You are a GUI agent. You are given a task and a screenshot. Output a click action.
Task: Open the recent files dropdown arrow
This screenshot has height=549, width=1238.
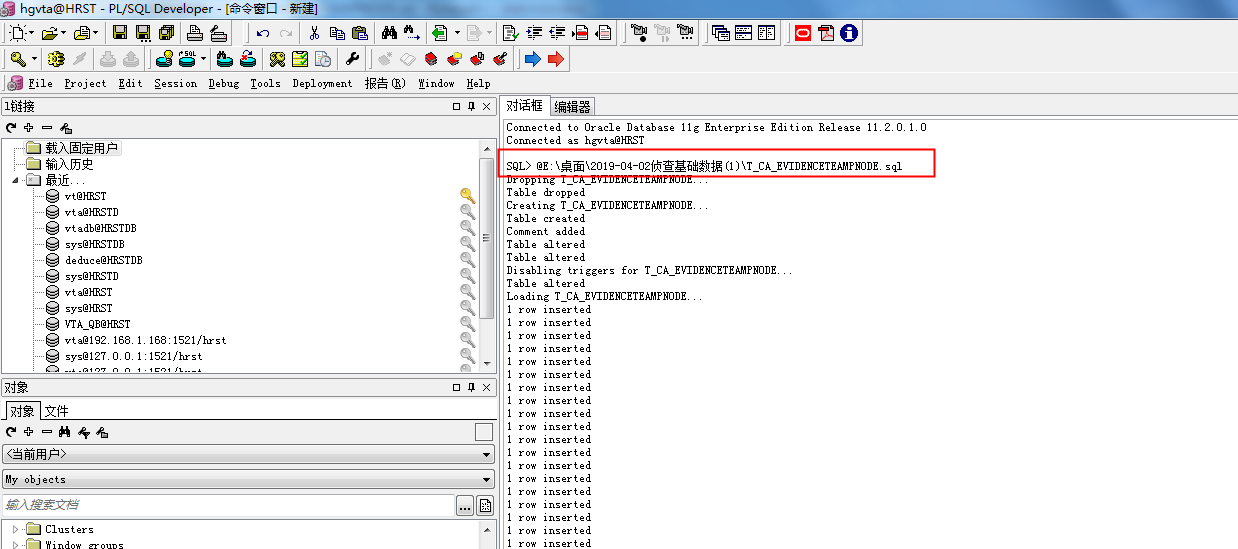[93, 33]
